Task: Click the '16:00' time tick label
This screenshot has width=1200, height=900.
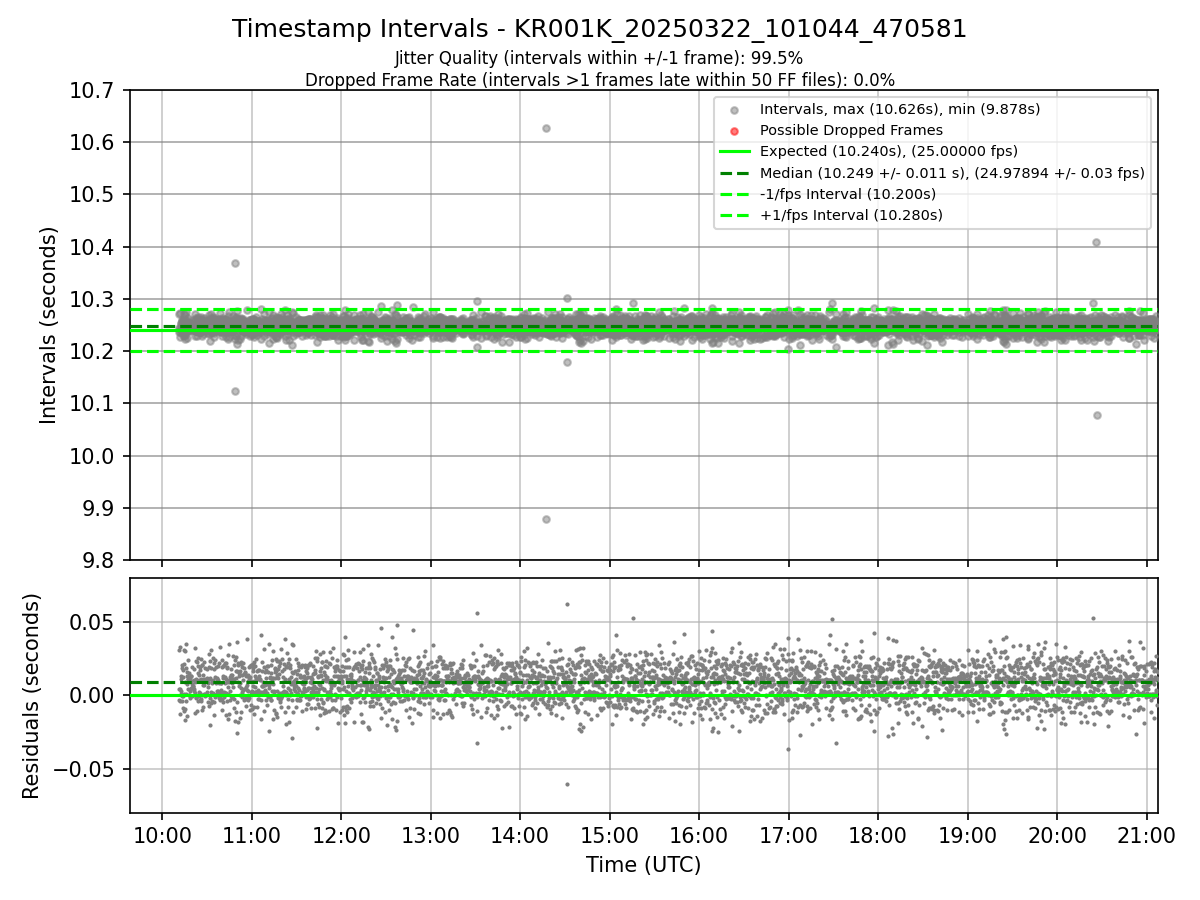Action: pos(699,835)
